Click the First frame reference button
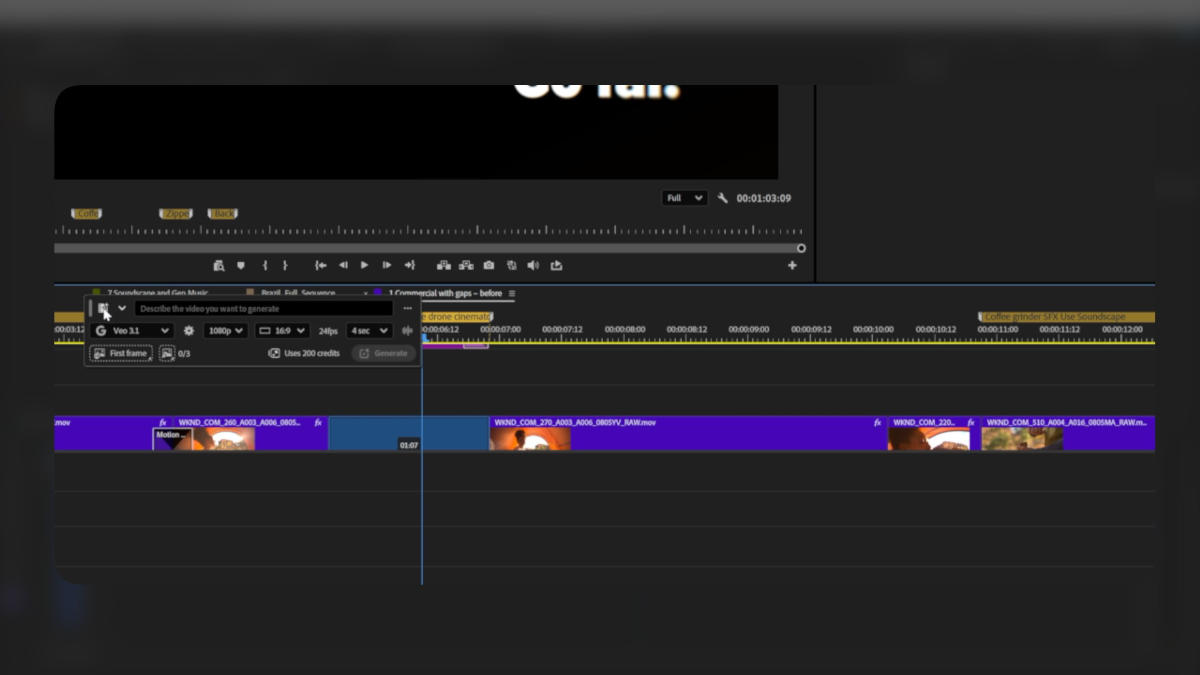 pos(121,353)
